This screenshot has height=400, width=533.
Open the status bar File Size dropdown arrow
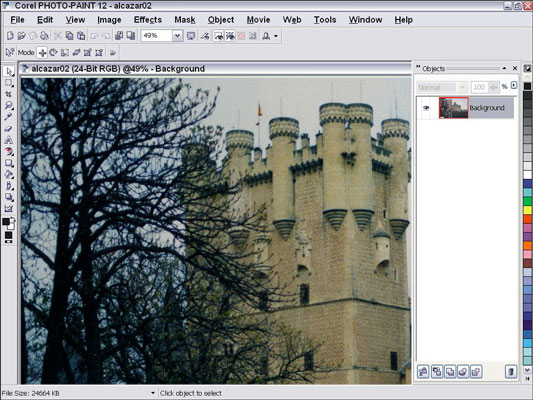pos(153,393)
